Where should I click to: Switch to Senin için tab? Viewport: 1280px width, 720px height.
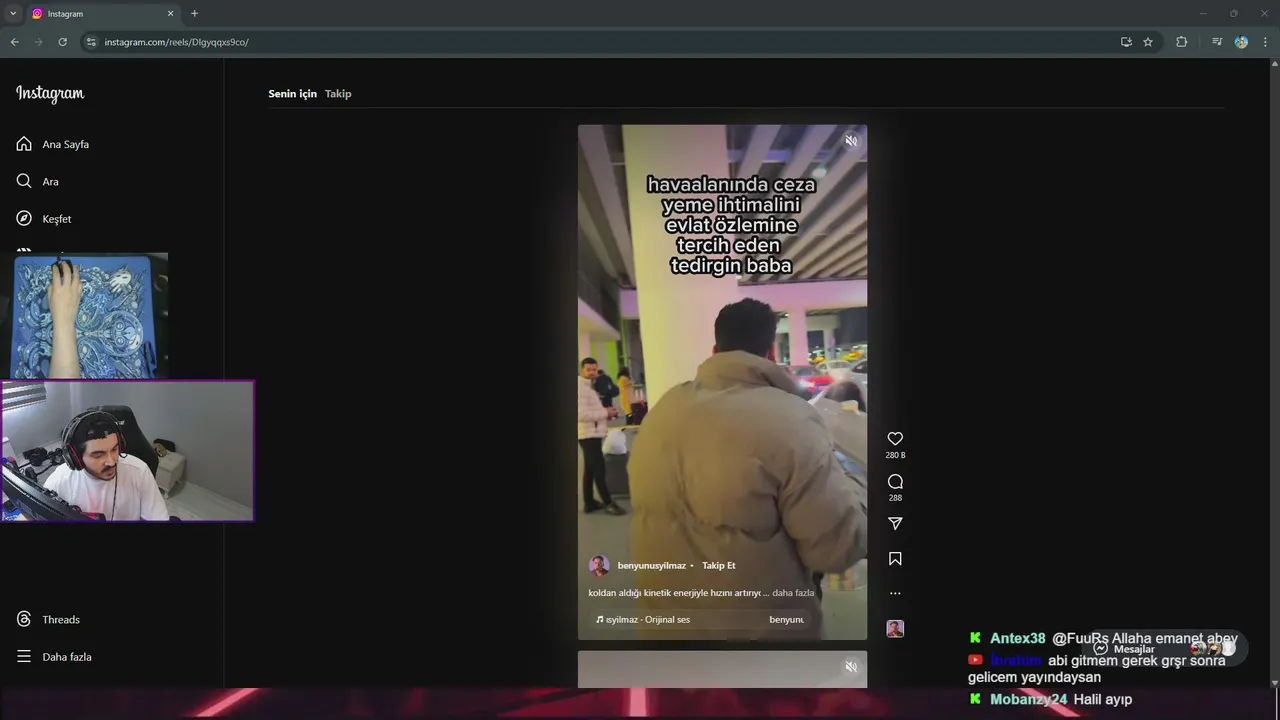[292, 93]
